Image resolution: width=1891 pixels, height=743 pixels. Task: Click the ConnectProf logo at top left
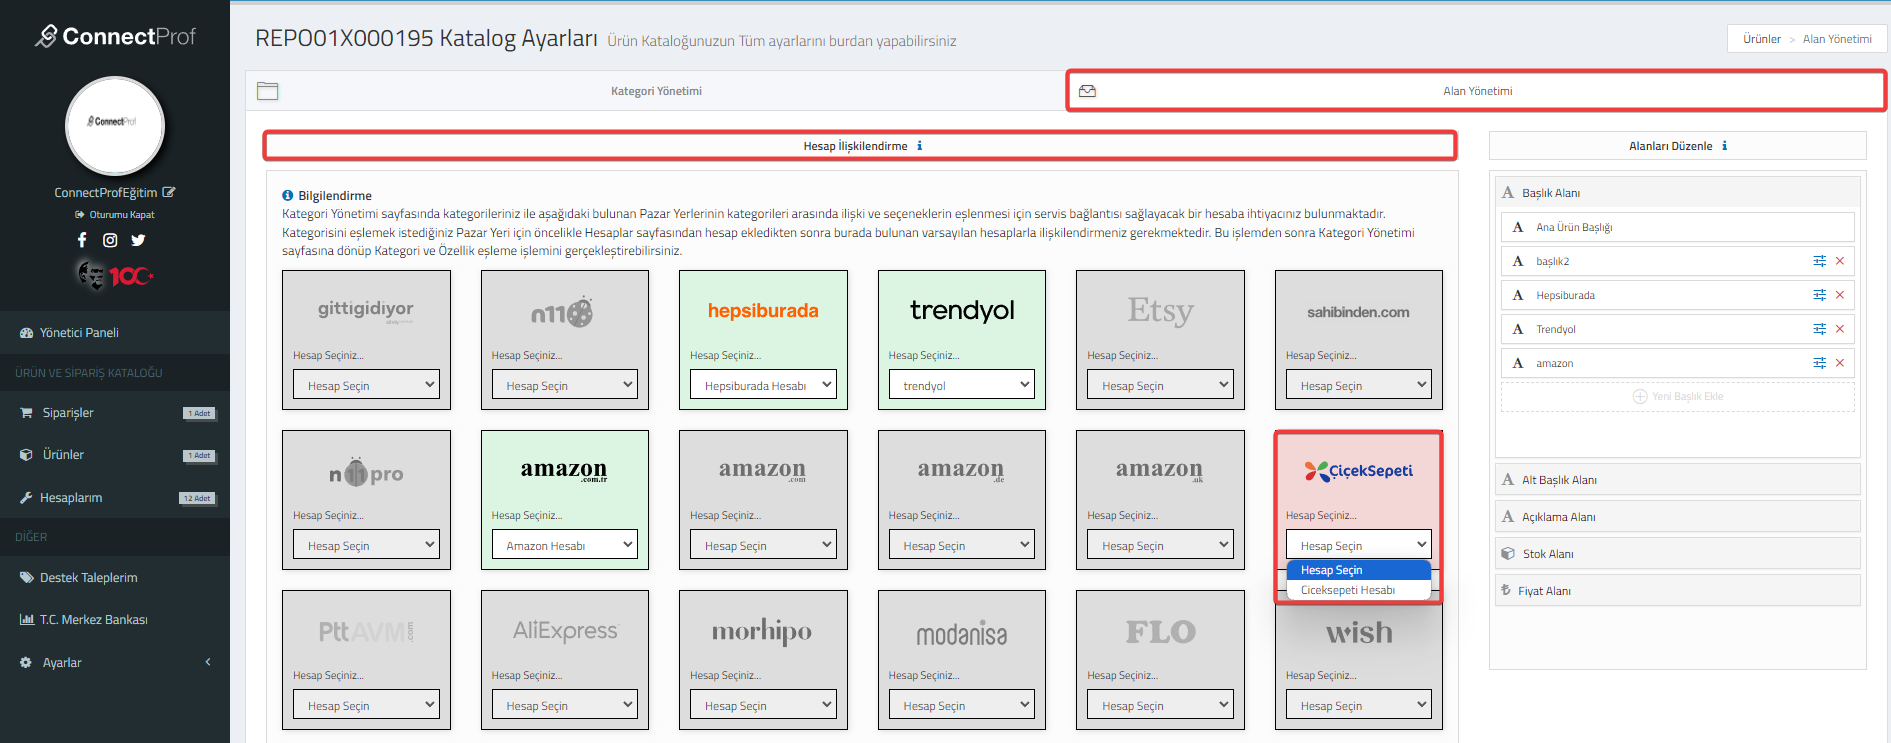[115, 36]
